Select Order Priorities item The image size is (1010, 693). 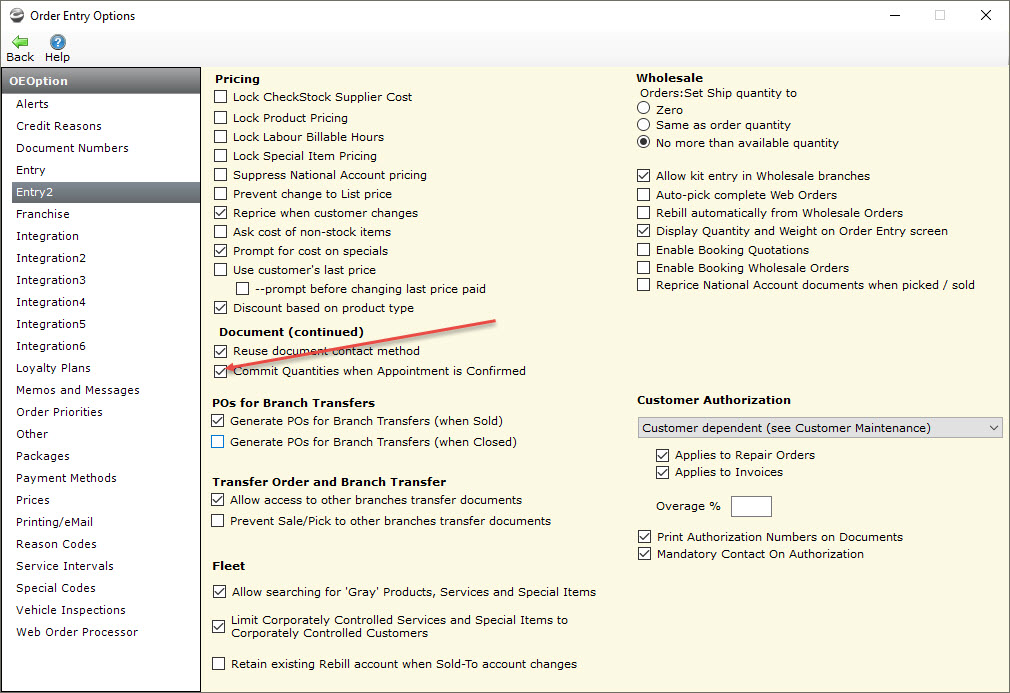(x=59, y=412)
